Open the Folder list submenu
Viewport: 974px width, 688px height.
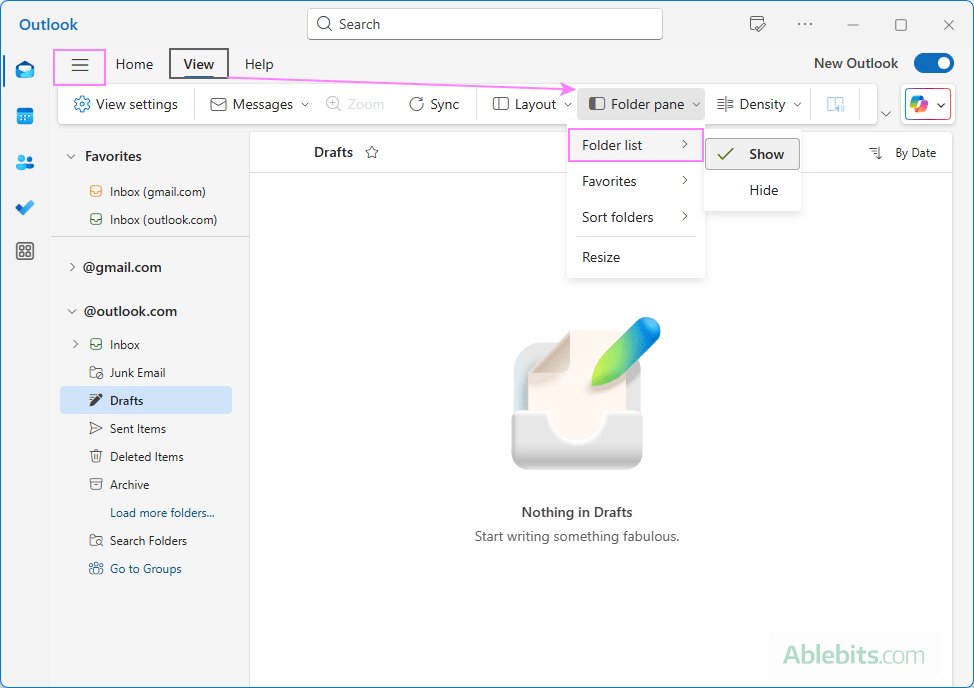click(x=635, y=145)
